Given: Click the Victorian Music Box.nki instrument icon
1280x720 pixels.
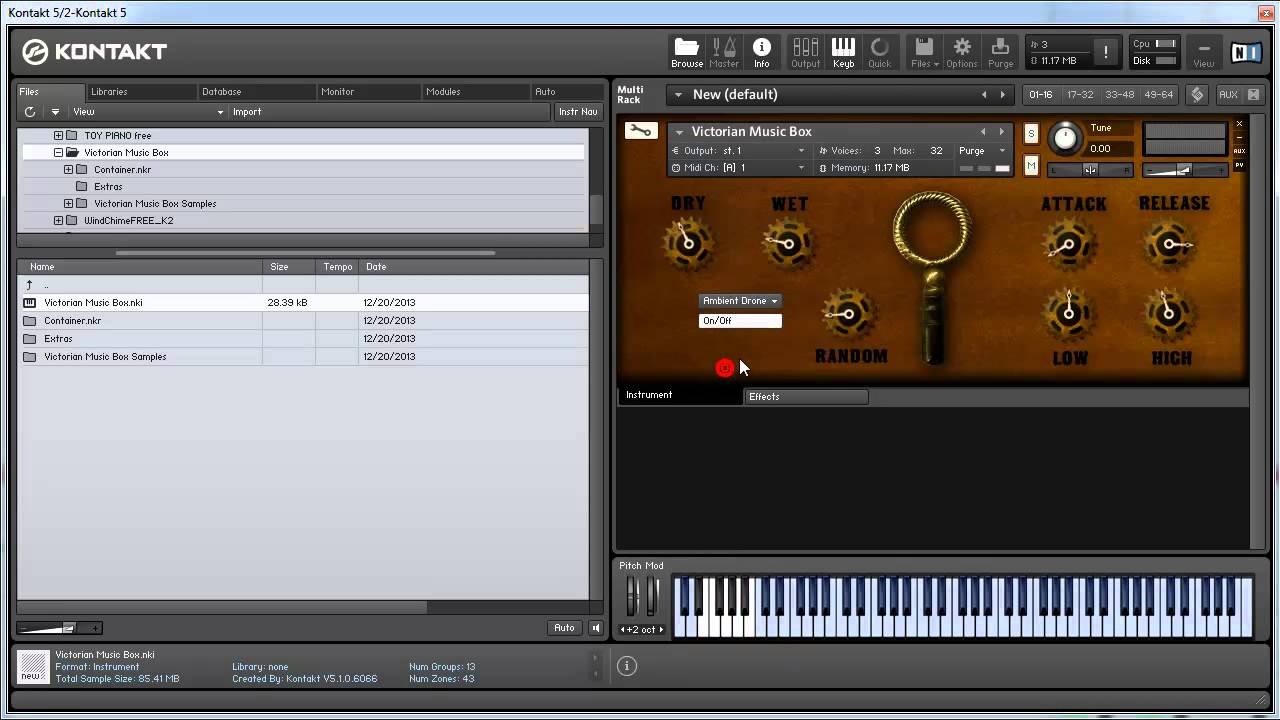Looking at the screenshot, I should pos(29,303).
